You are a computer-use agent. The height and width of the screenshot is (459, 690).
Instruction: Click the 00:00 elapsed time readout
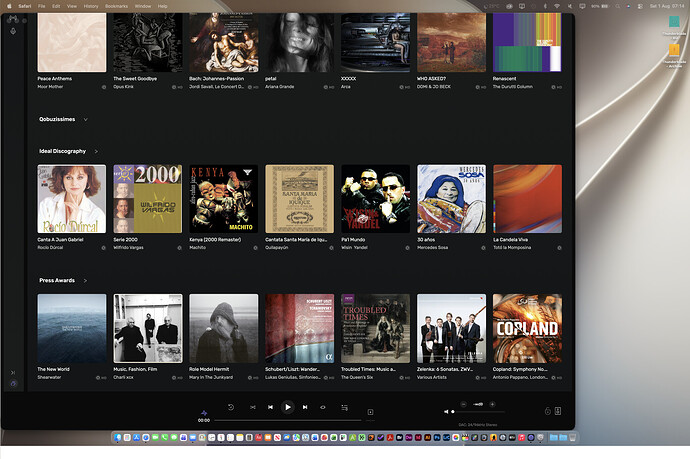[204, 420]
